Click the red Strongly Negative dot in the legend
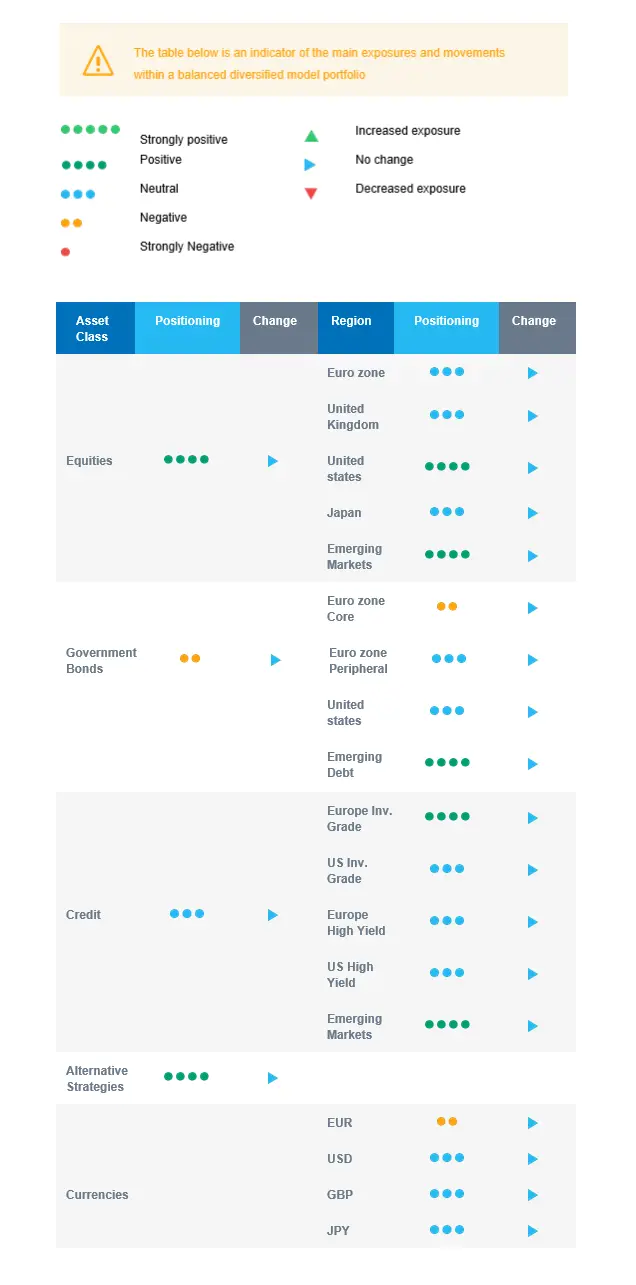The width and height of the screenshot is (636, 1285). coord(66,252)
